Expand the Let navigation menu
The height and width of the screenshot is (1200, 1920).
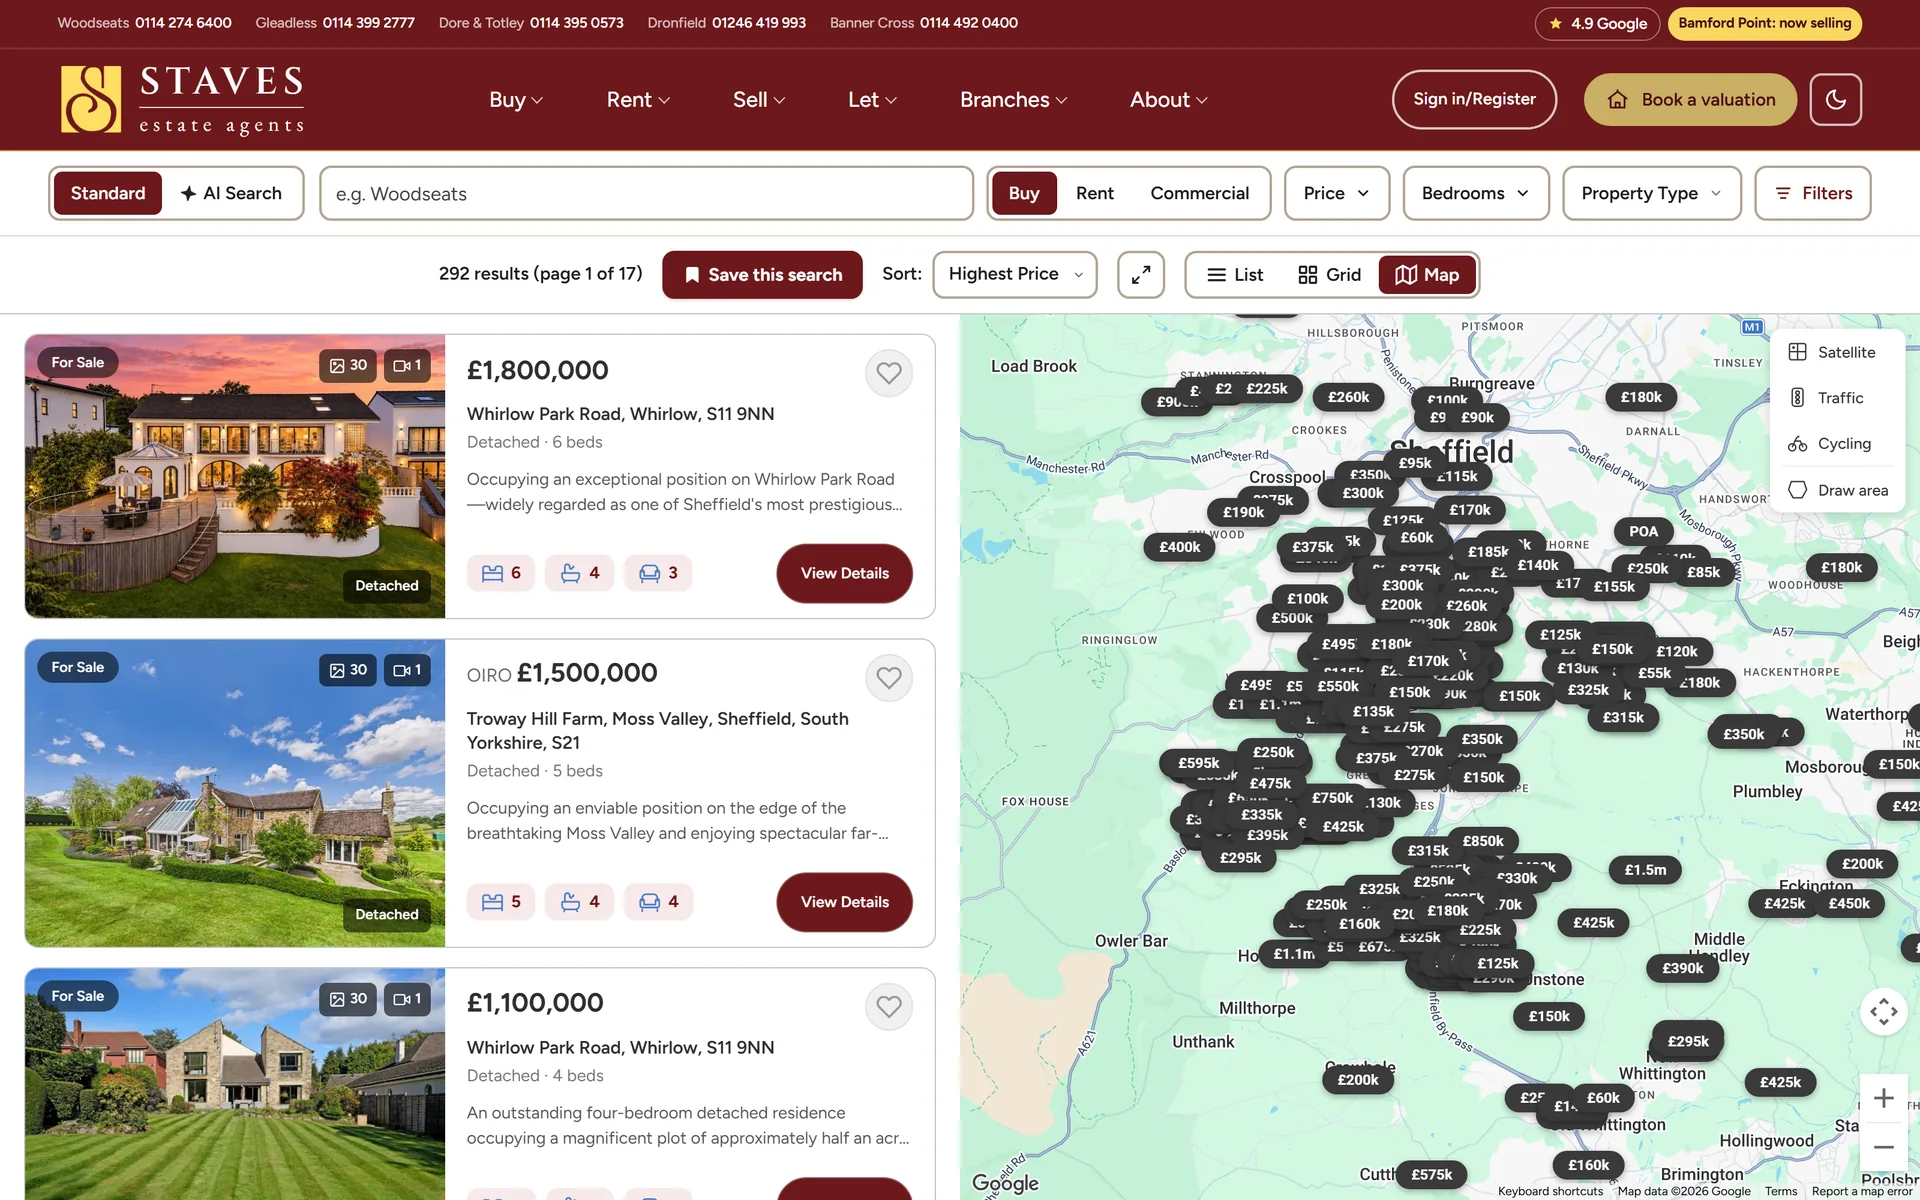click(872, 100)
